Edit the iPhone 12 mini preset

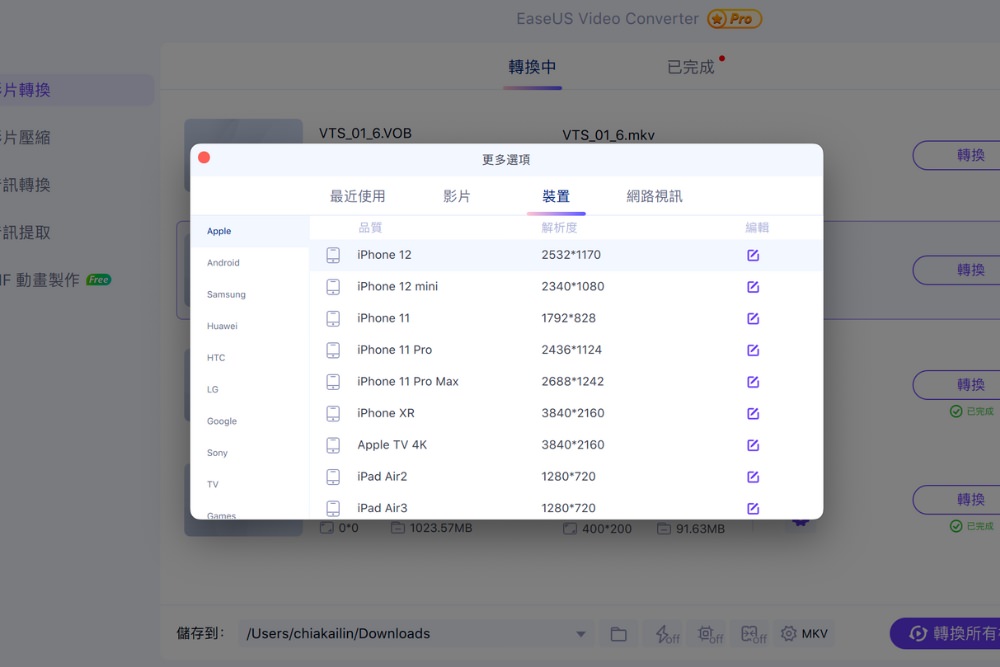click(753, 287)
